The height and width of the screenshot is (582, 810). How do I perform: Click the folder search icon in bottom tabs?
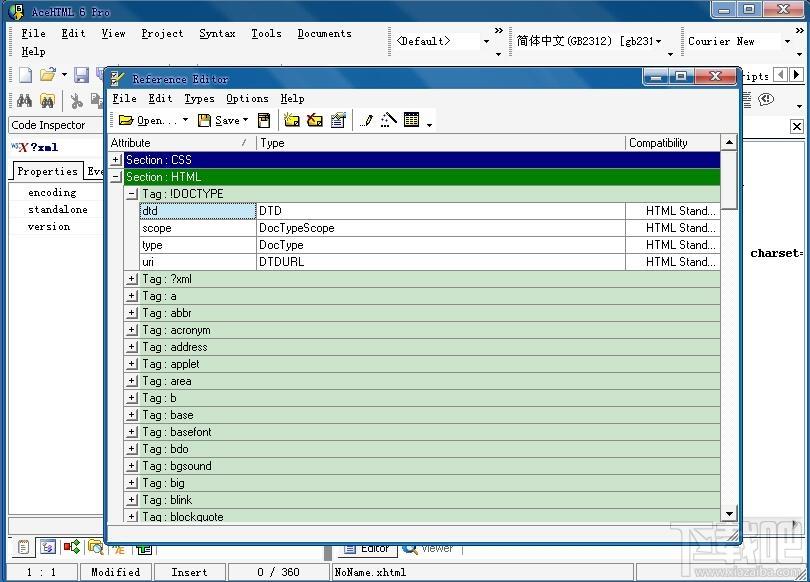(96, 546)
